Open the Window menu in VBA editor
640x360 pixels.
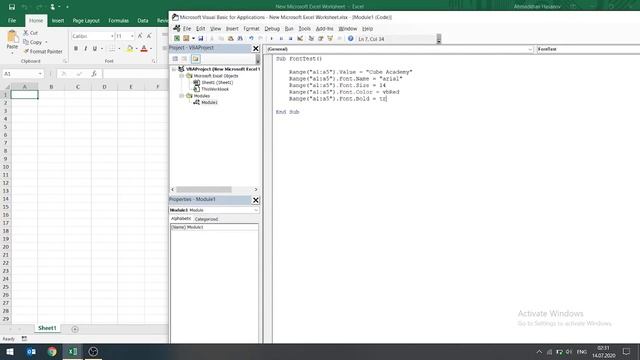pyautogui.click(x=348, y=29)
